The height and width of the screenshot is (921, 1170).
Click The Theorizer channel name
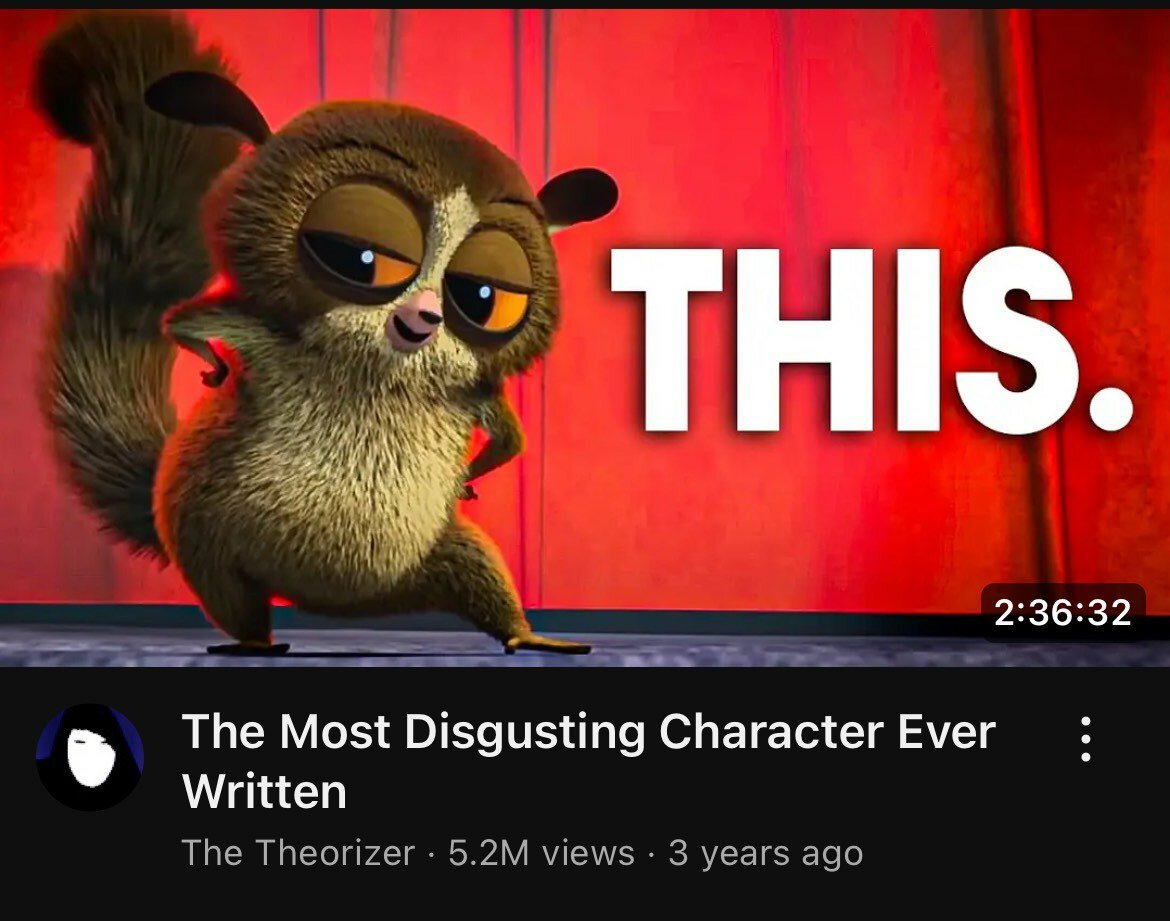(x=298, y=852)
